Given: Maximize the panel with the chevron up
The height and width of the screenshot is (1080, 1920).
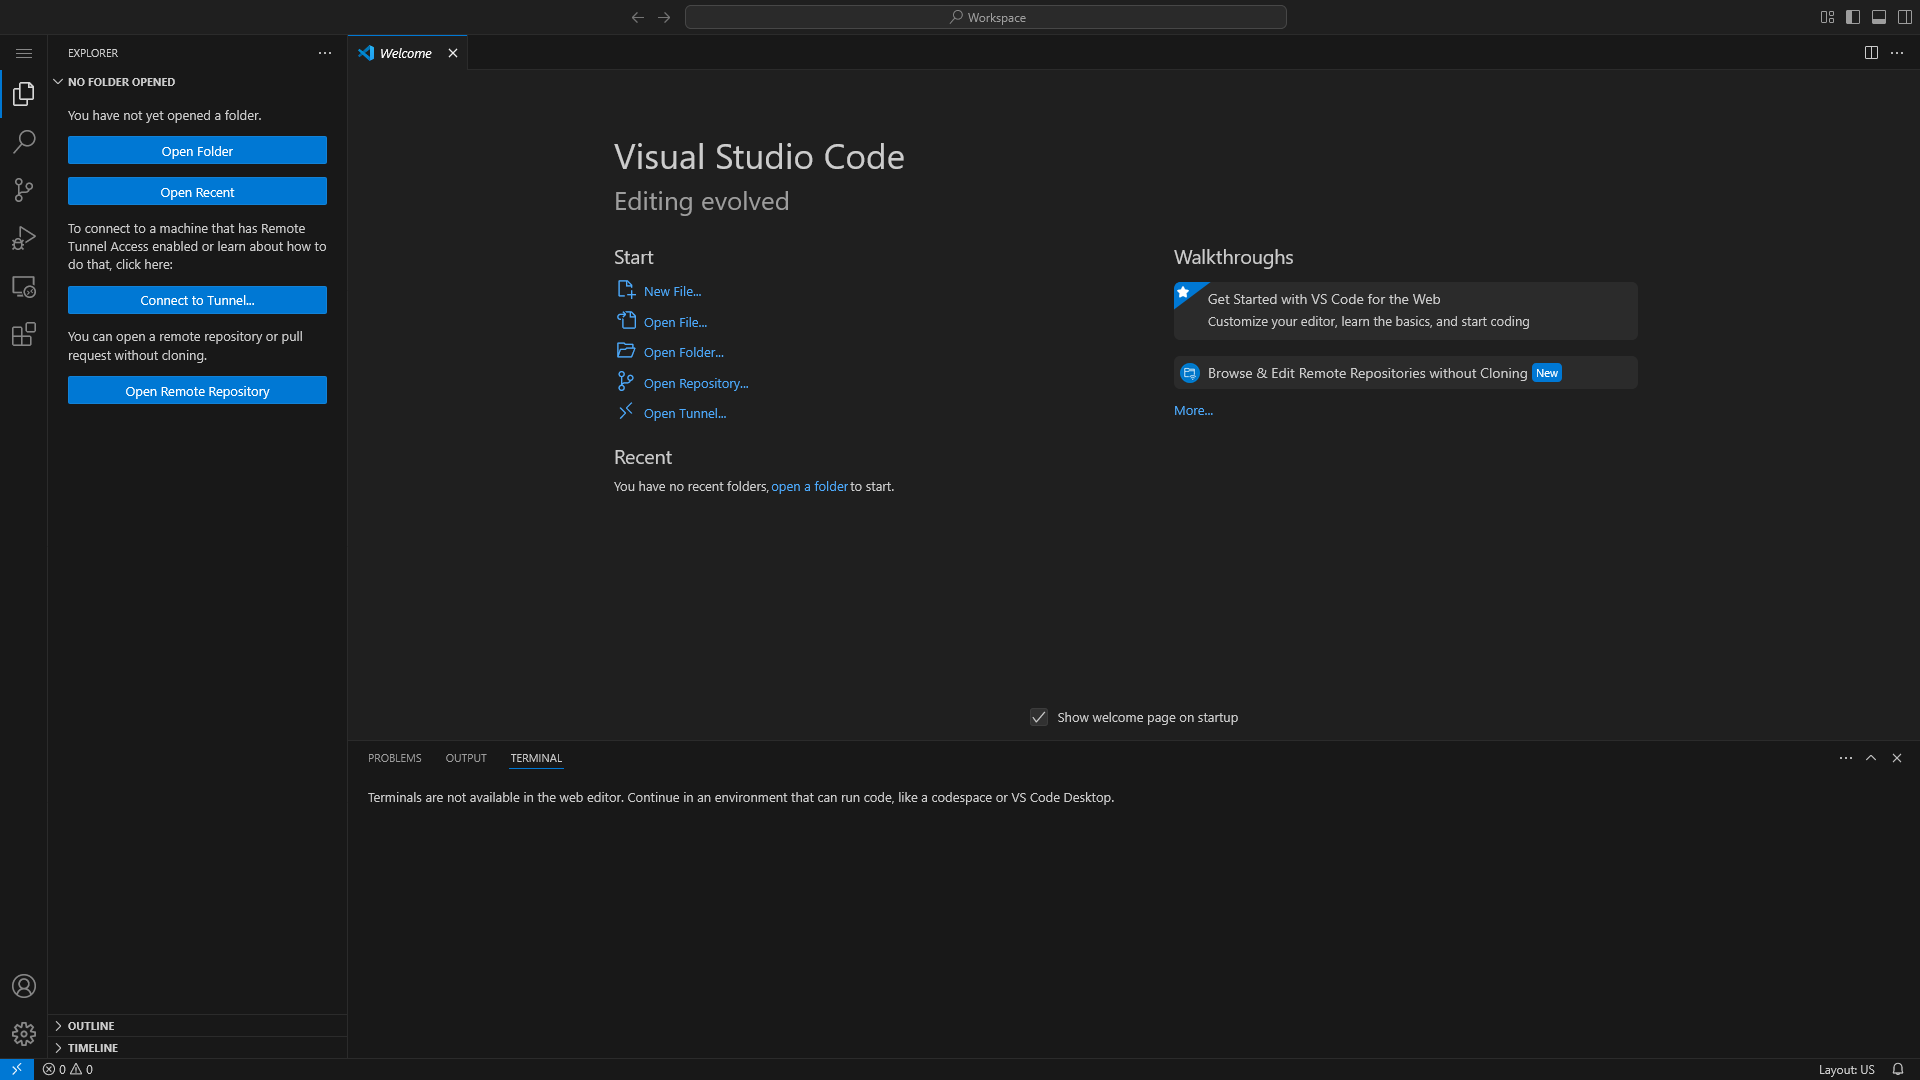Looking at the screenshot, I should point(1871,758).
